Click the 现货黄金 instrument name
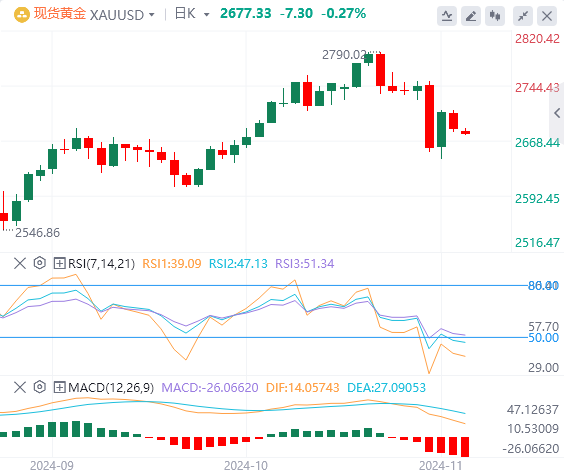 point(60,14)
